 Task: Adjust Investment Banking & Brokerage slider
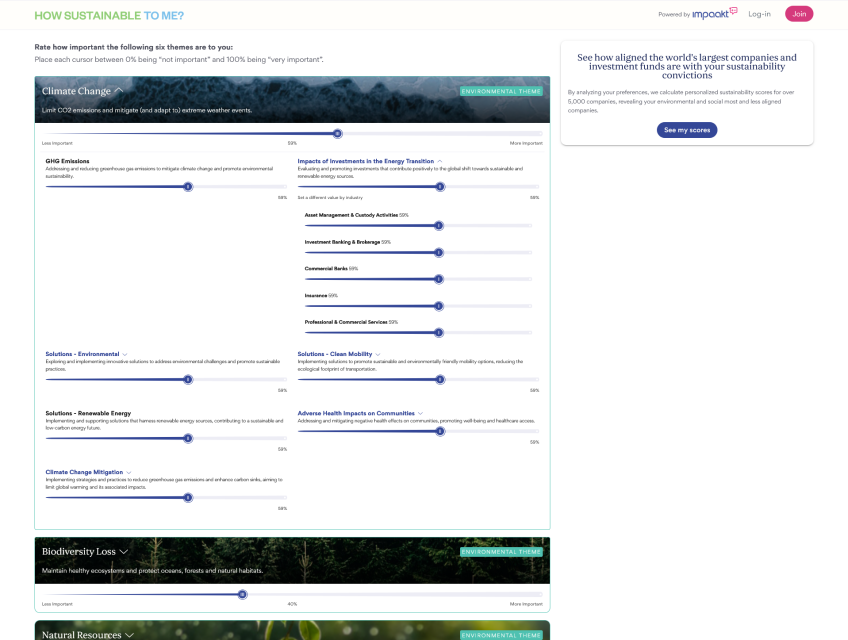[x=439, y=253]
